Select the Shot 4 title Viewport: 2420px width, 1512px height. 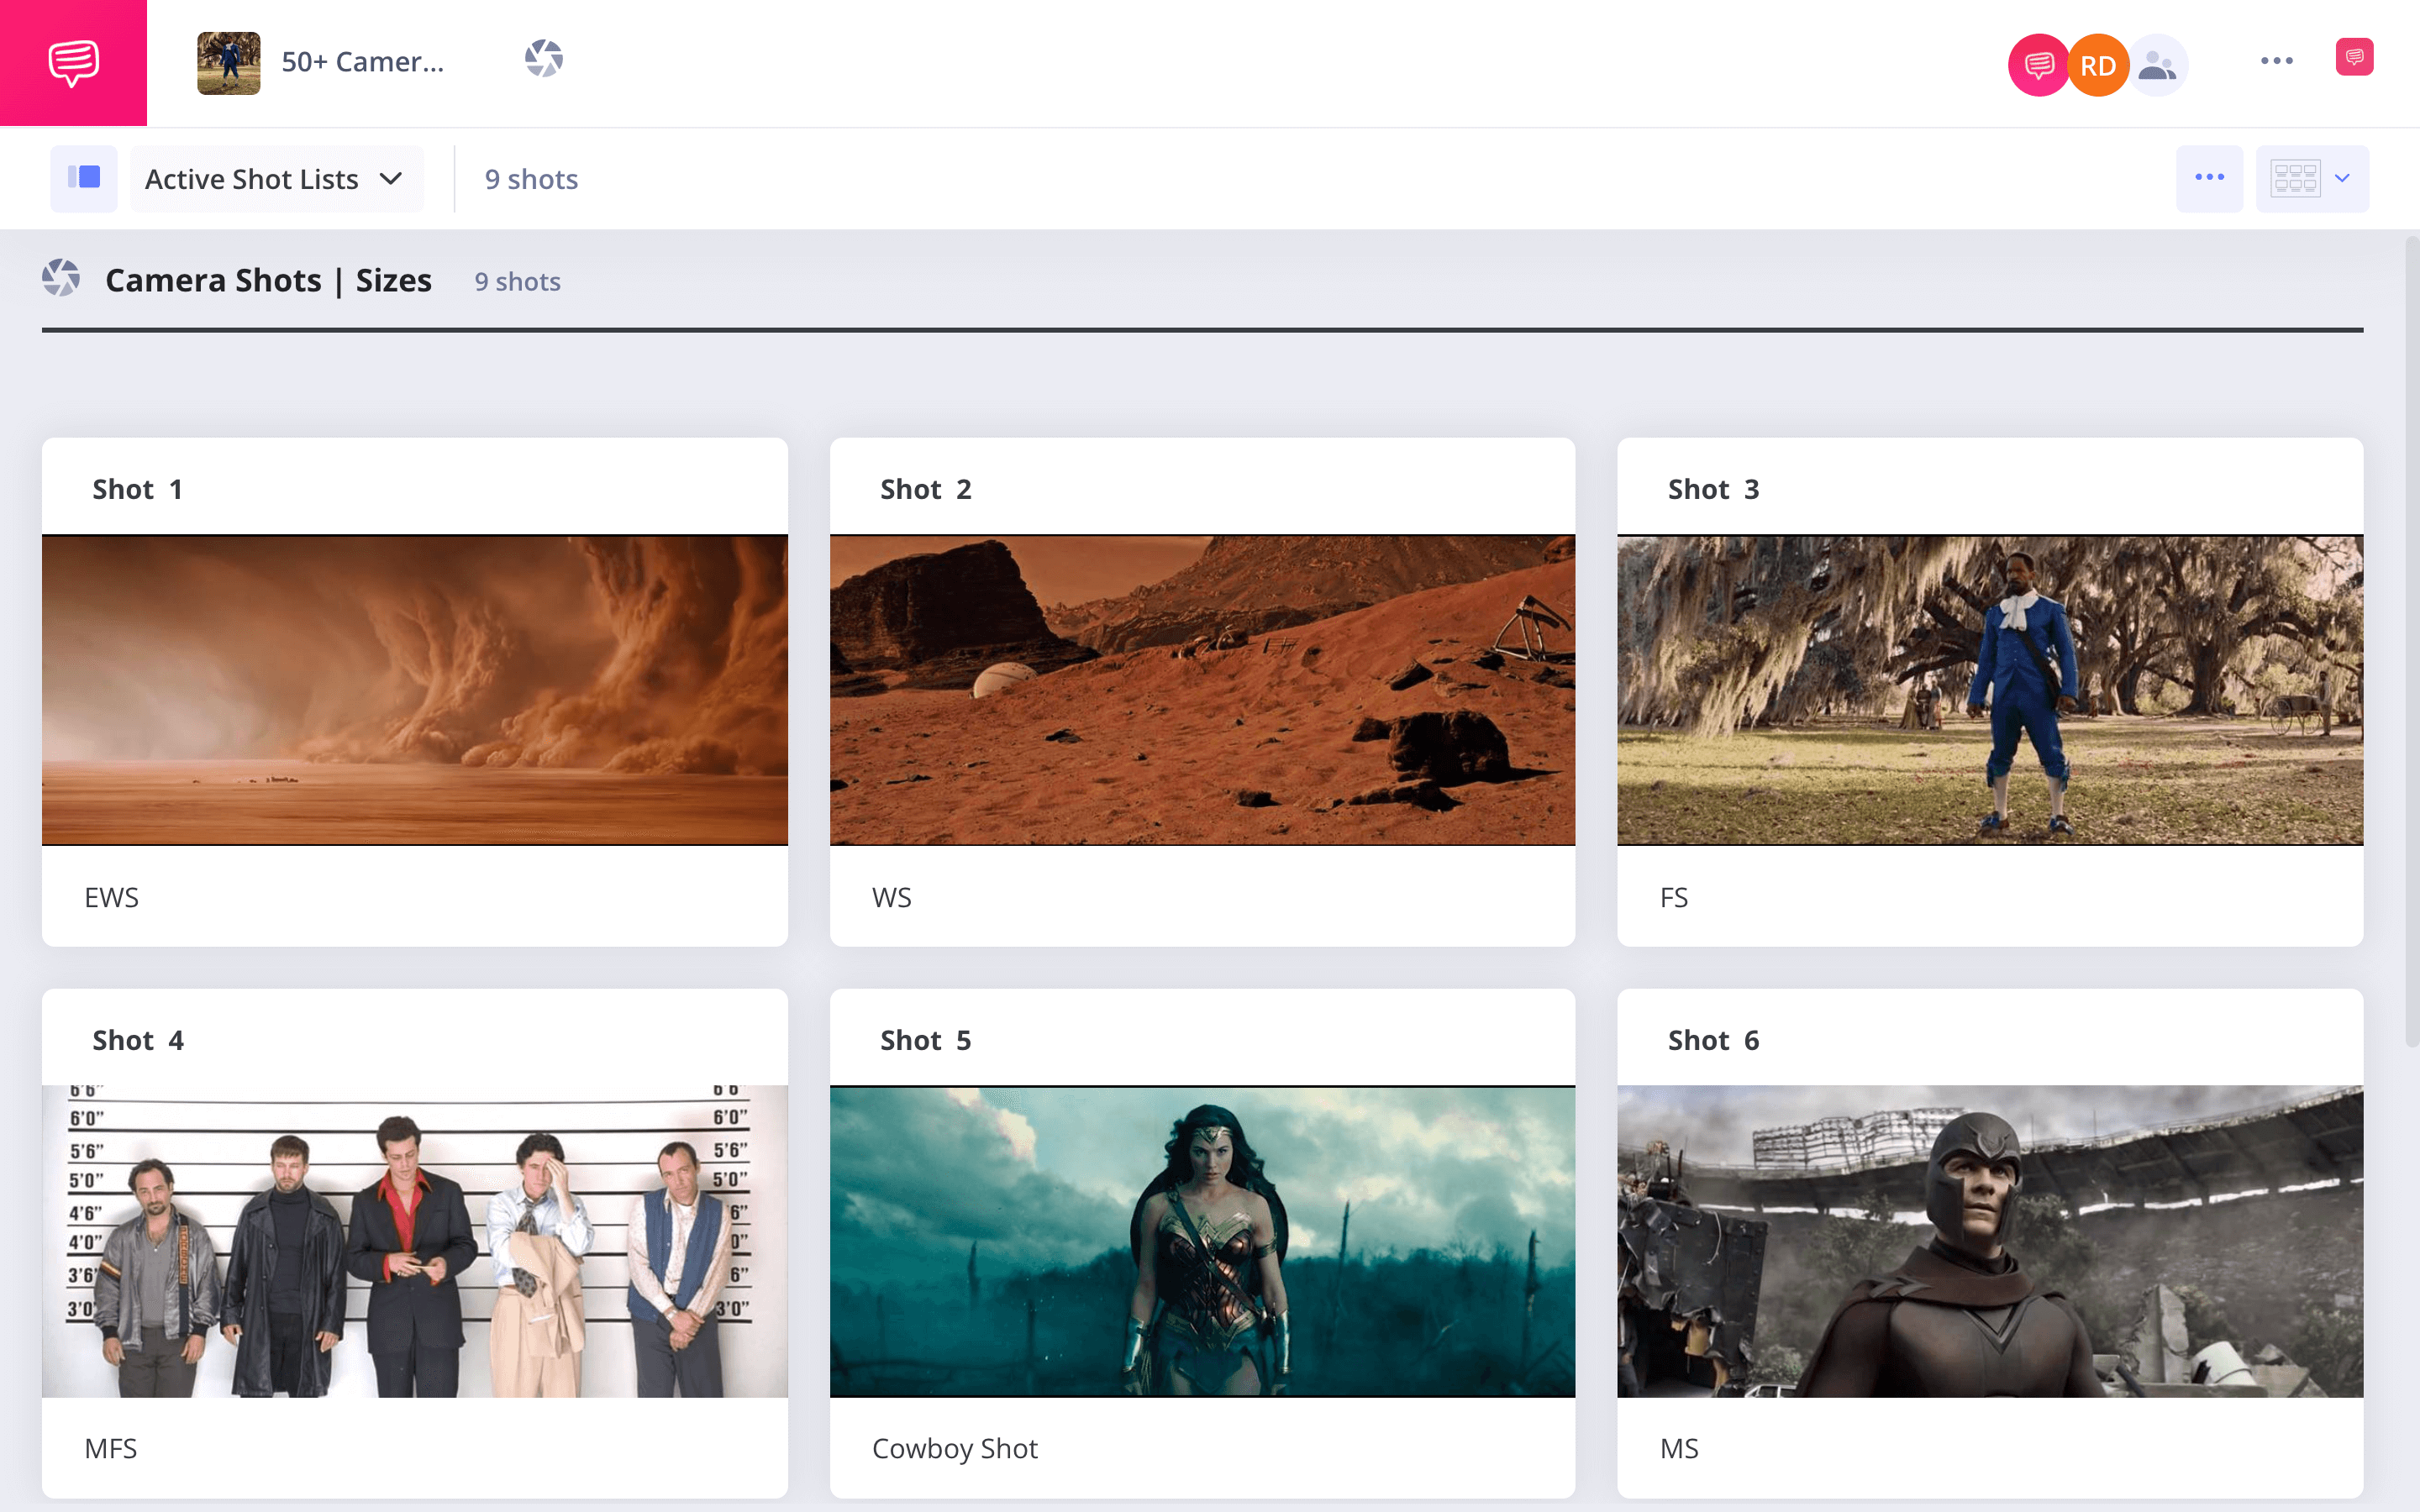(138, 1040)
